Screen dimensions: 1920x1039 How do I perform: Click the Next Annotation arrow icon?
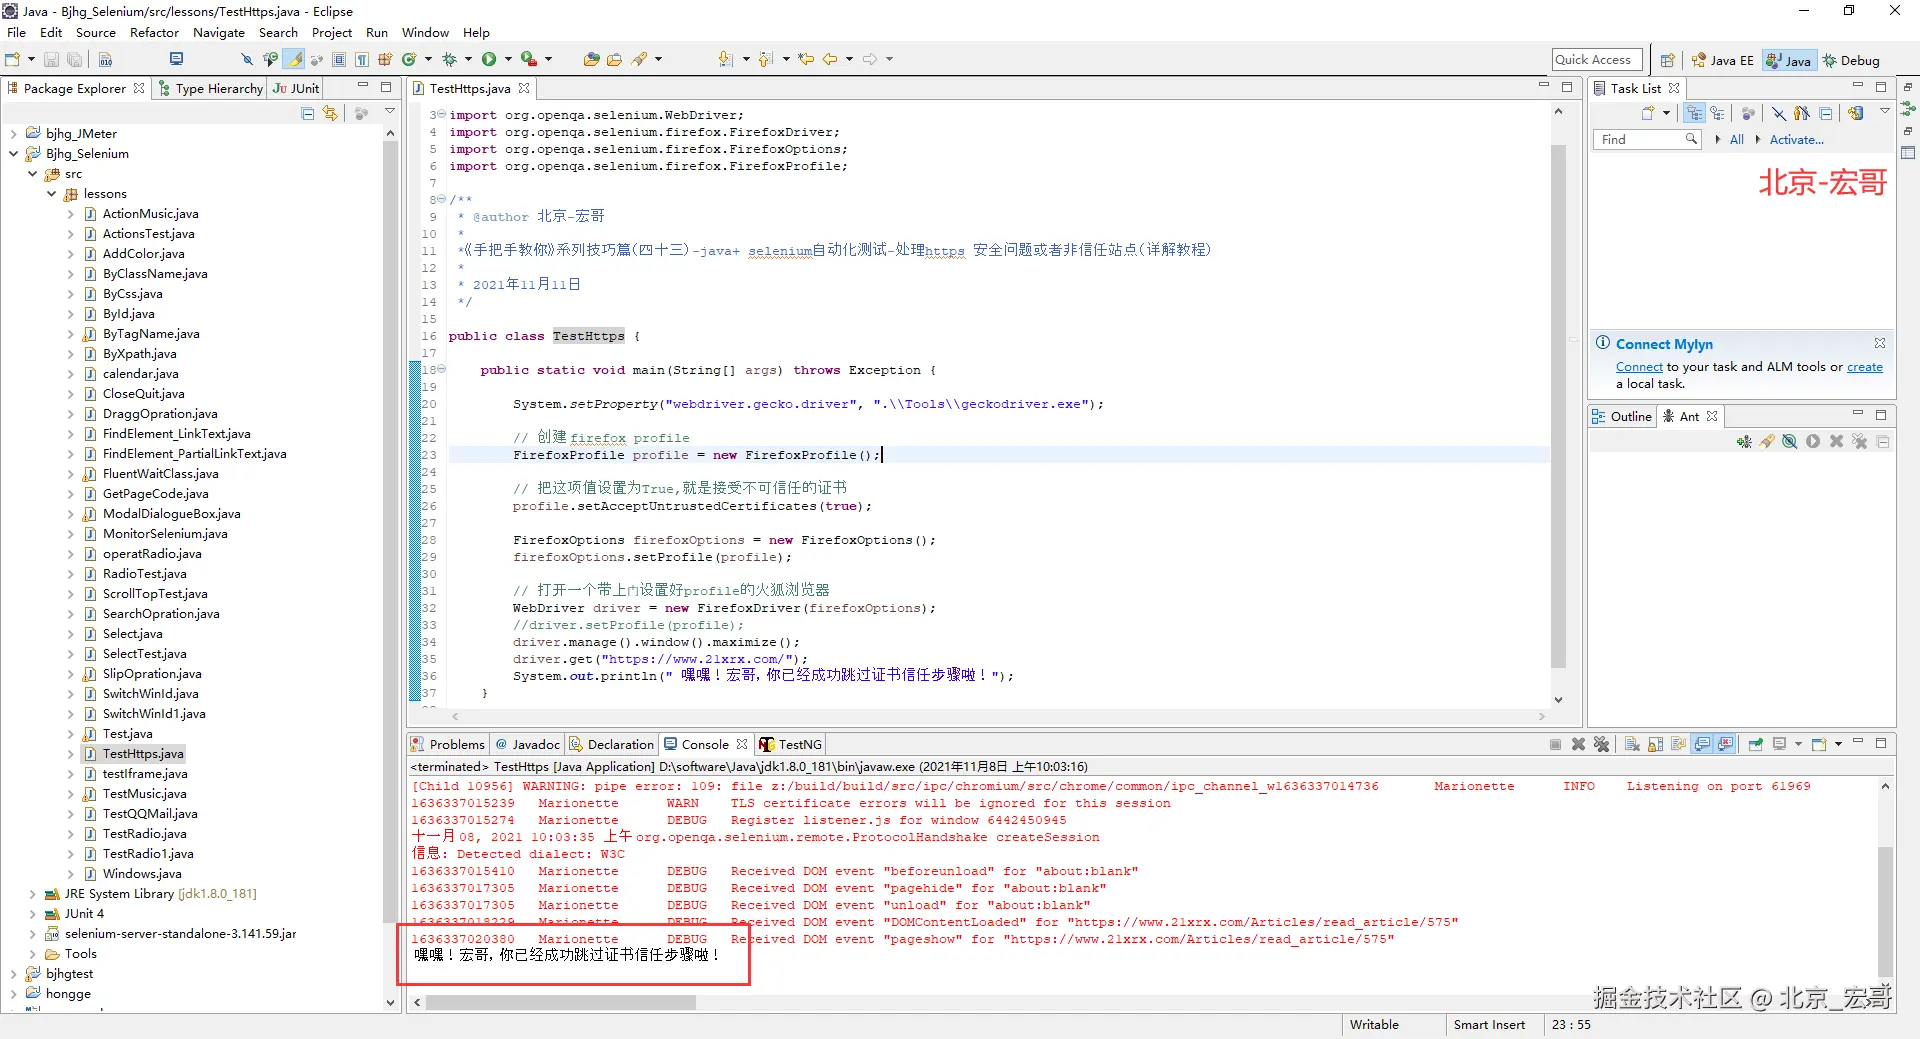(726, 60)
